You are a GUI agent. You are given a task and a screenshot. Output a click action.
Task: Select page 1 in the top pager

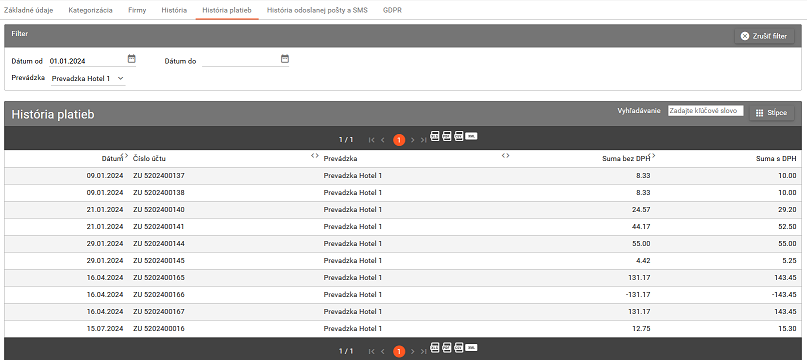pos(398,140)
